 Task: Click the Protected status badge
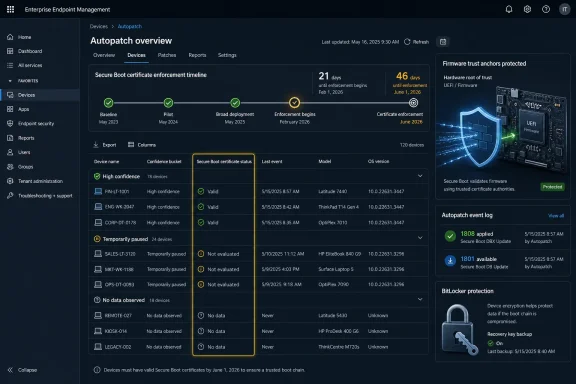coord(552,187)
